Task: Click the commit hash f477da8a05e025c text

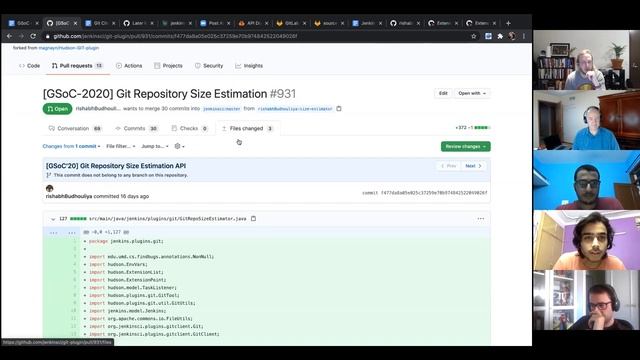Action: click(x=434, y=193)
